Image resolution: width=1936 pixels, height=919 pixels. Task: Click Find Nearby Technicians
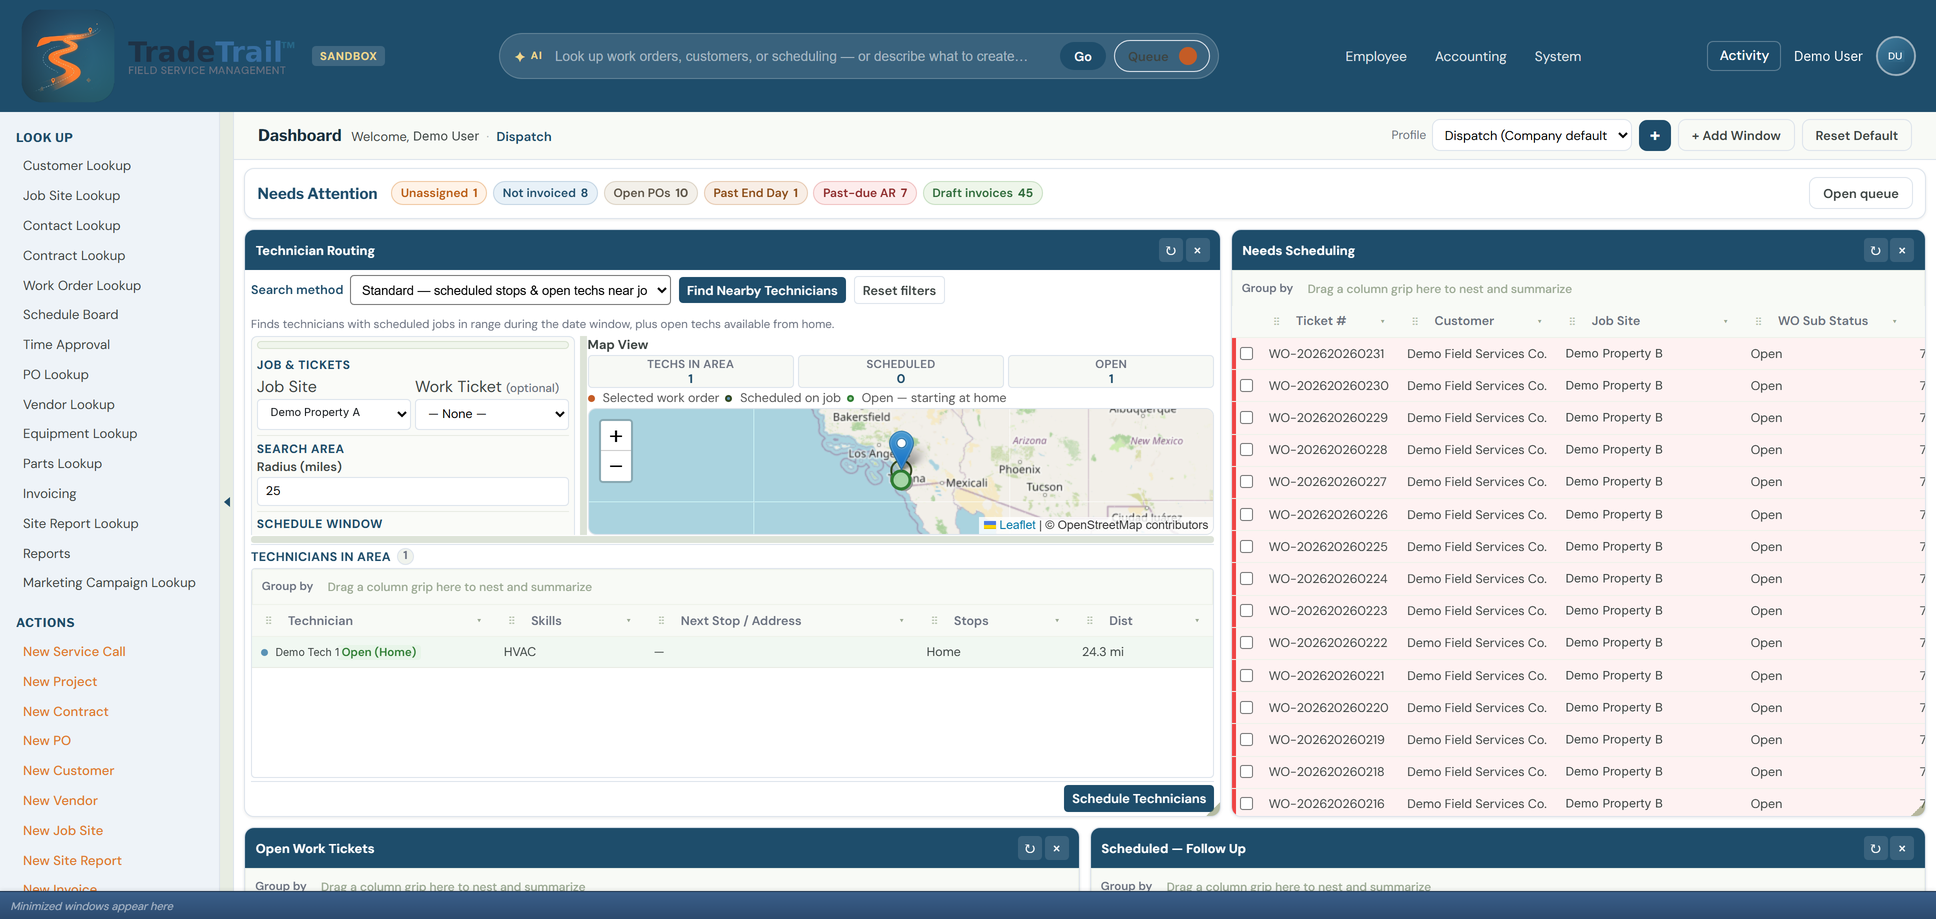[762, 290]
